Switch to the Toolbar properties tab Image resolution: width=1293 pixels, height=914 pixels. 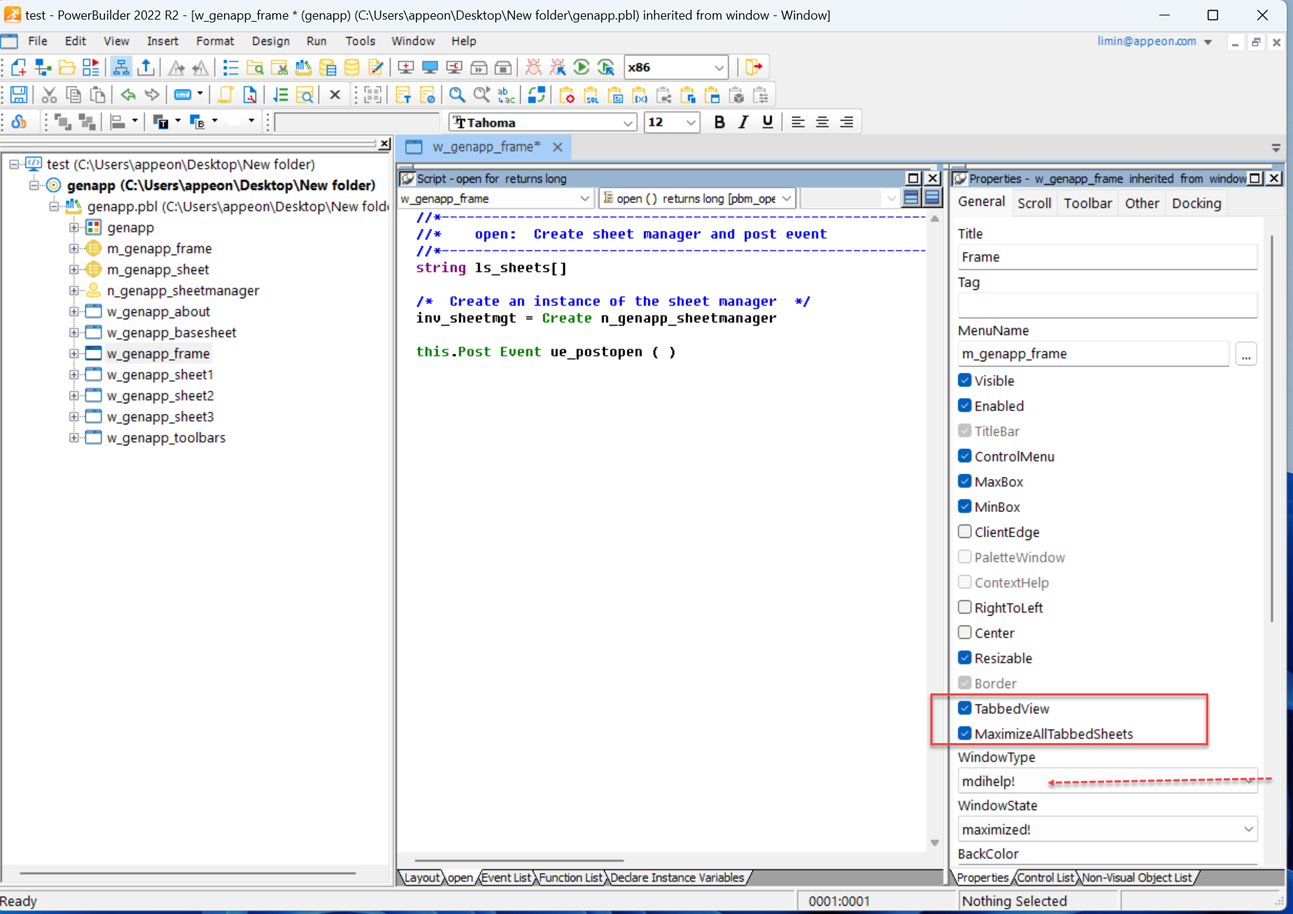(x=1087, y=203)
